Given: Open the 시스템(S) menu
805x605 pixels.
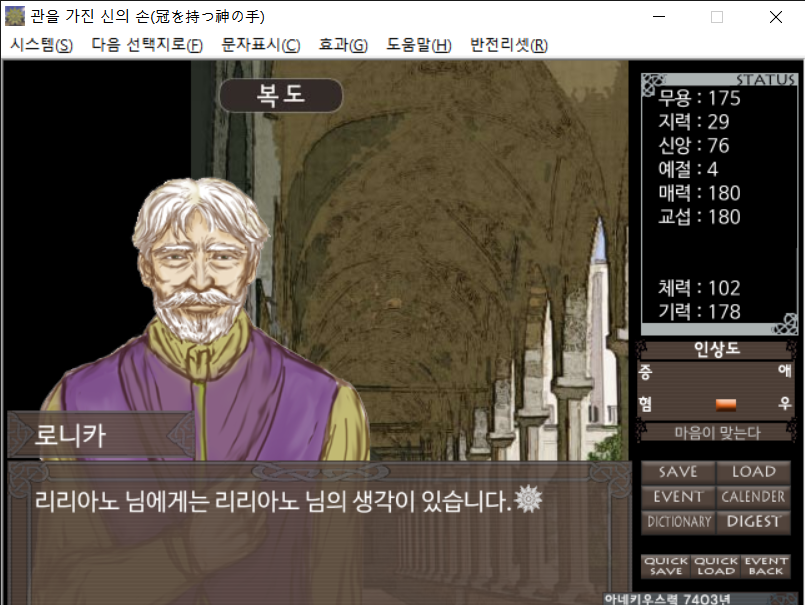Looking at the screenshot, I should click(x=42, y=45).
